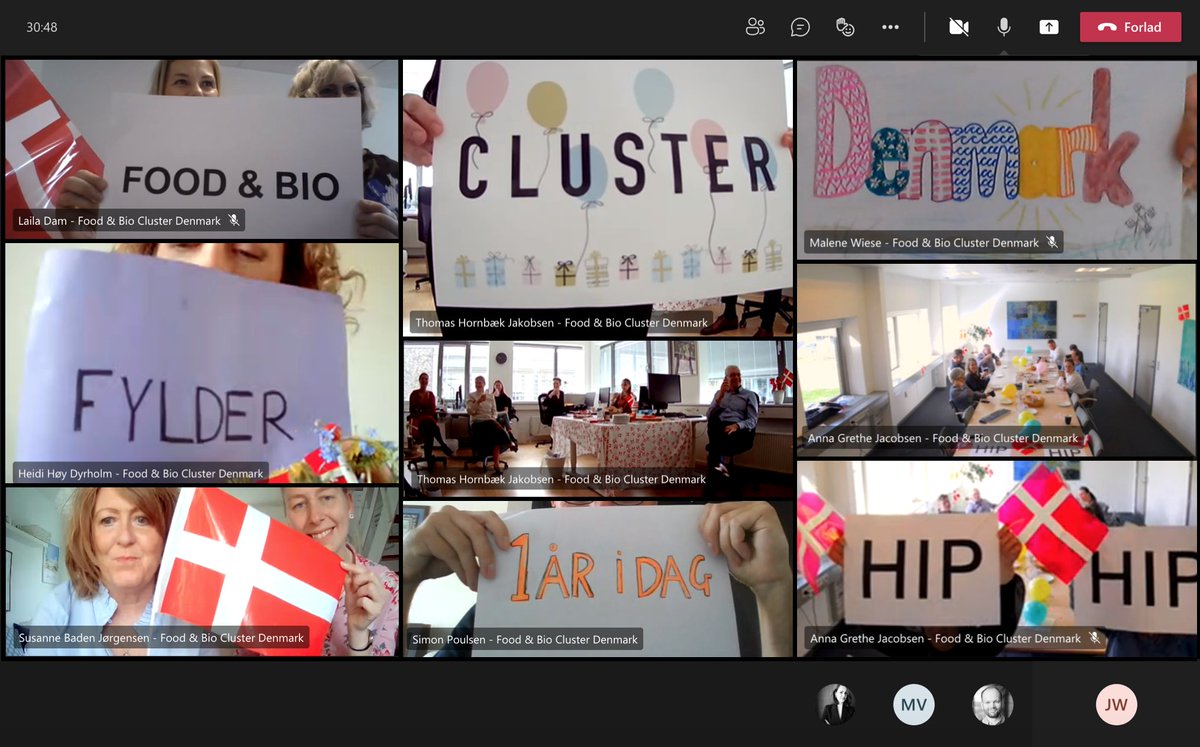Select Thomas Hornbæk Jakobsen's office room video
The height and width of the screenshot is (747, 1200).
[598, 419]
